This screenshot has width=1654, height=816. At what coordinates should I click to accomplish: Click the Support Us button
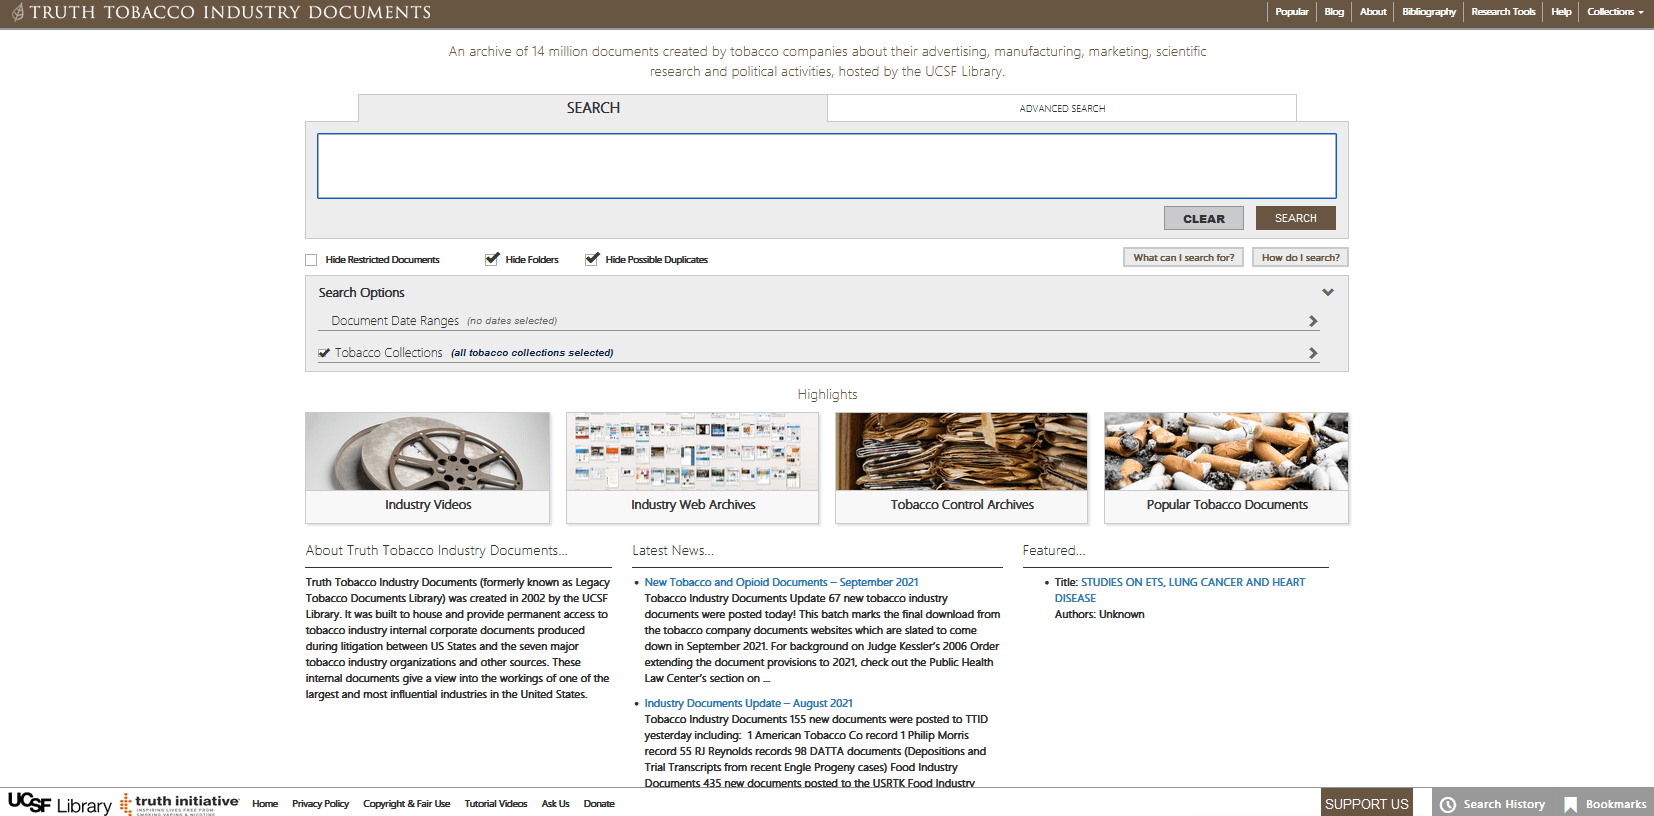(x=1367, y=803)
